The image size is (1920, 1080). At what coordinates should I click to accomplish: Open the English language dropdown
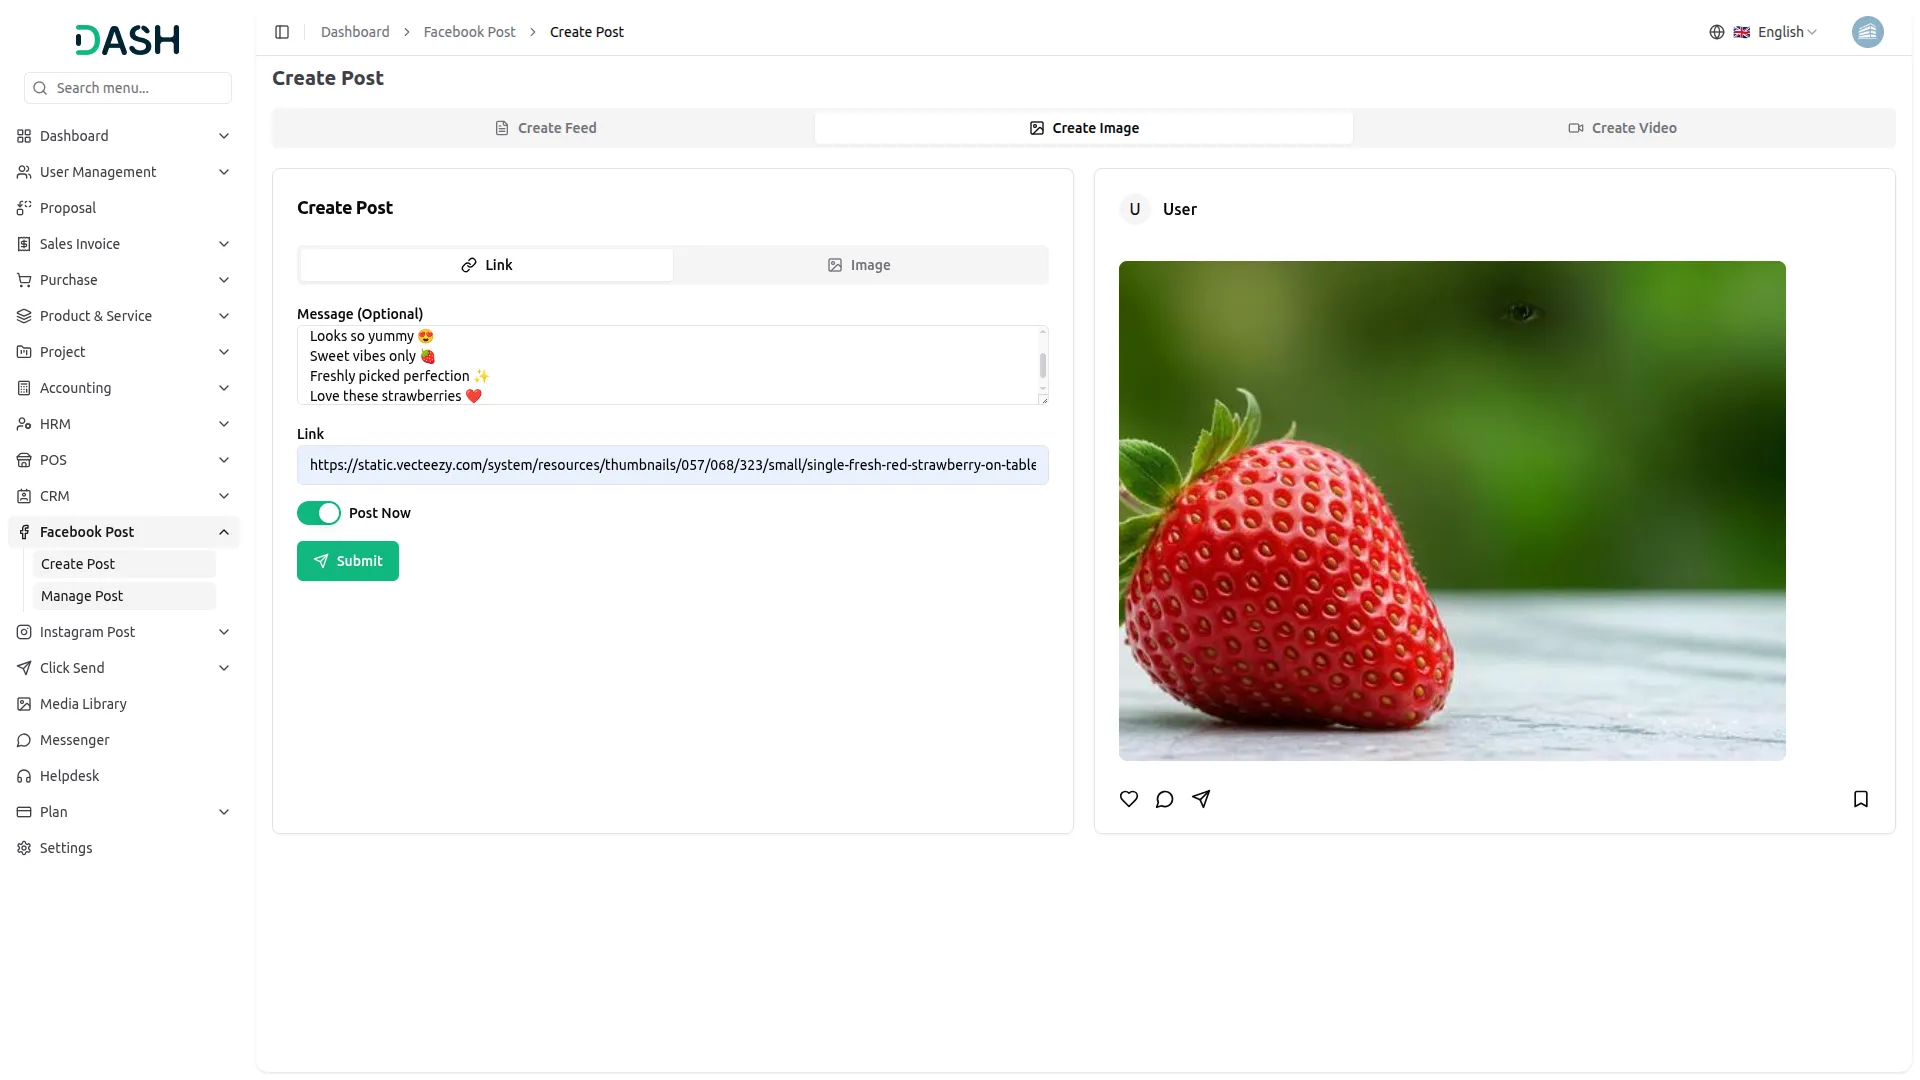1775,32
